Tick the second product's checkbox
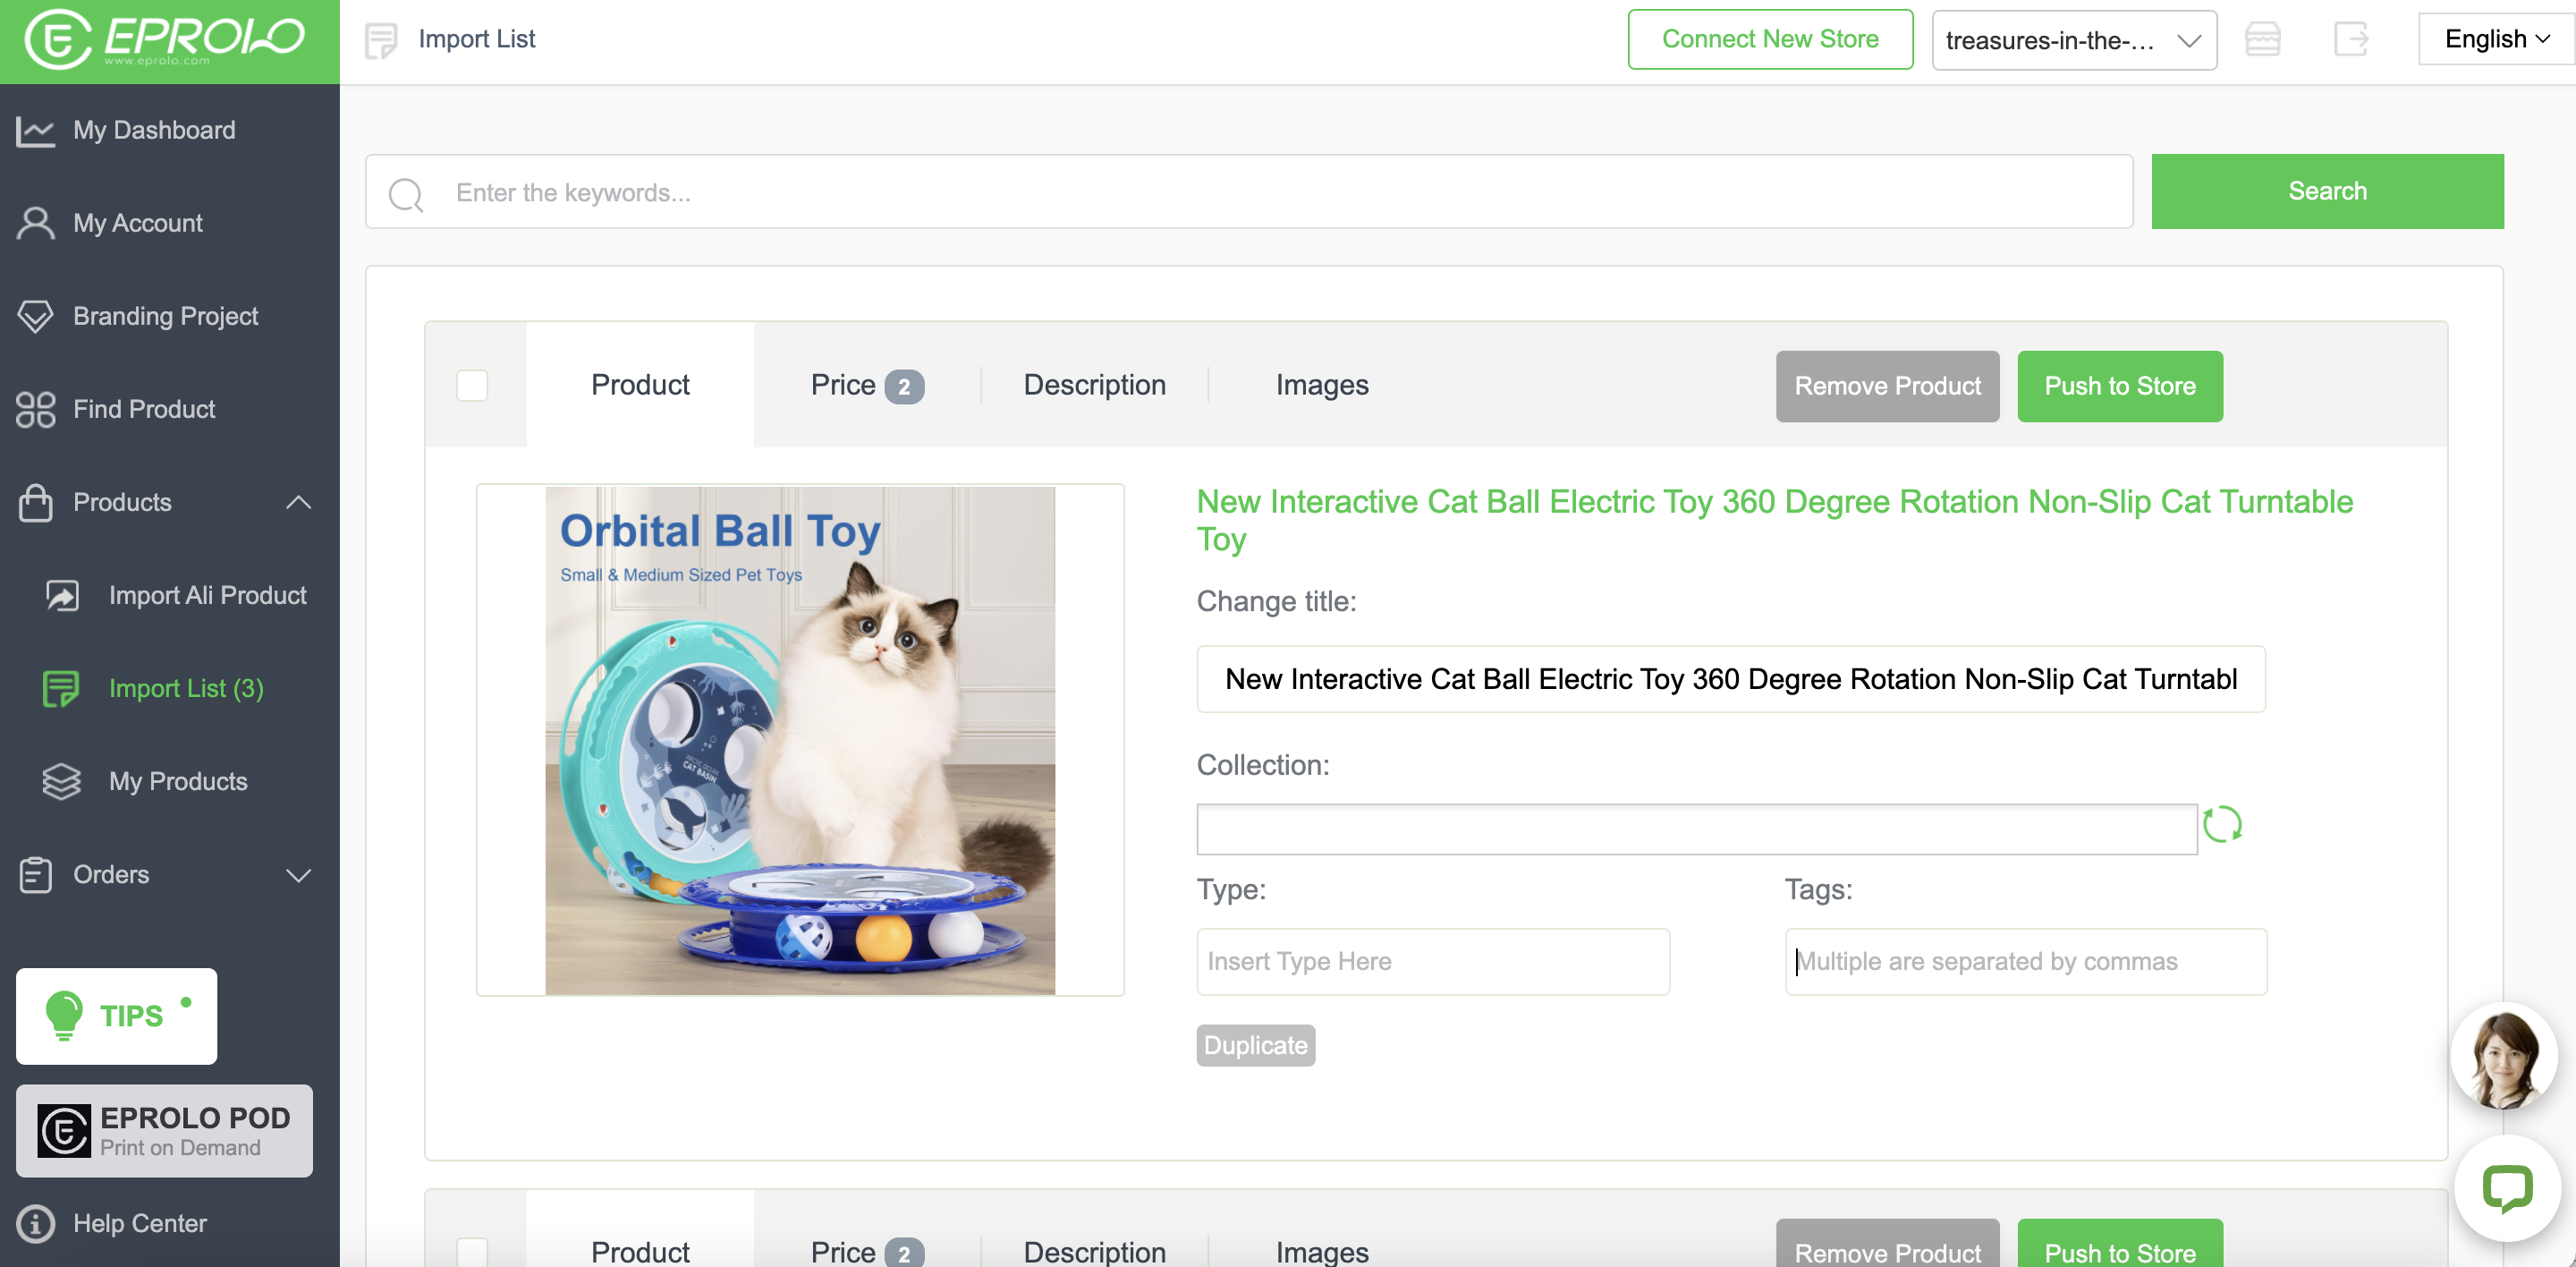This screenshot has height=1267, width=2576. coord(472,1250)
